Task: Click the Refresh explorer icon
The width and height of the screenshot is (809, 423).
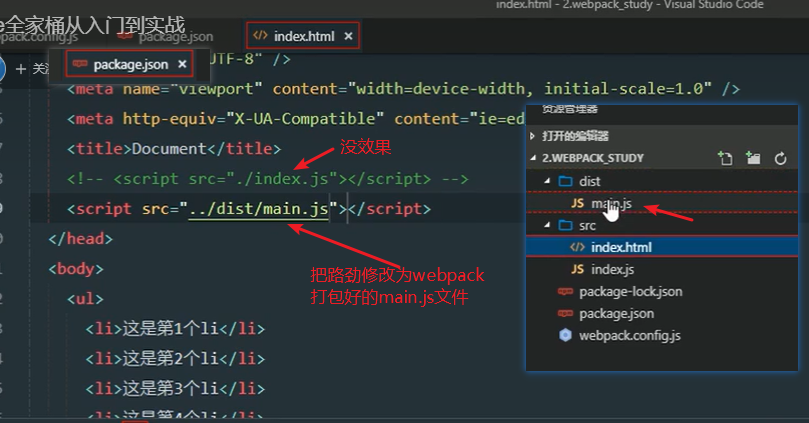Action: pyautogui.click(x=781, y=158)
